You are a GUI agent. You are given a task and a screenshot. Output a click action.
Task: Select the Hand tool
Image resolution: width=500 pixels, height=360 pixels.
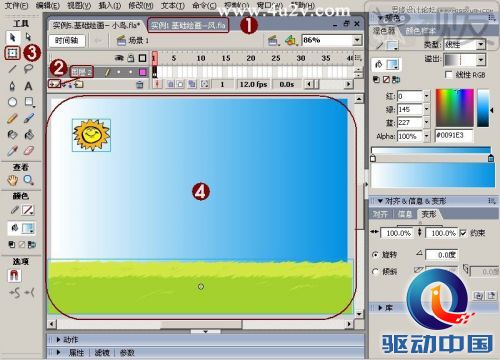[13, 180]
